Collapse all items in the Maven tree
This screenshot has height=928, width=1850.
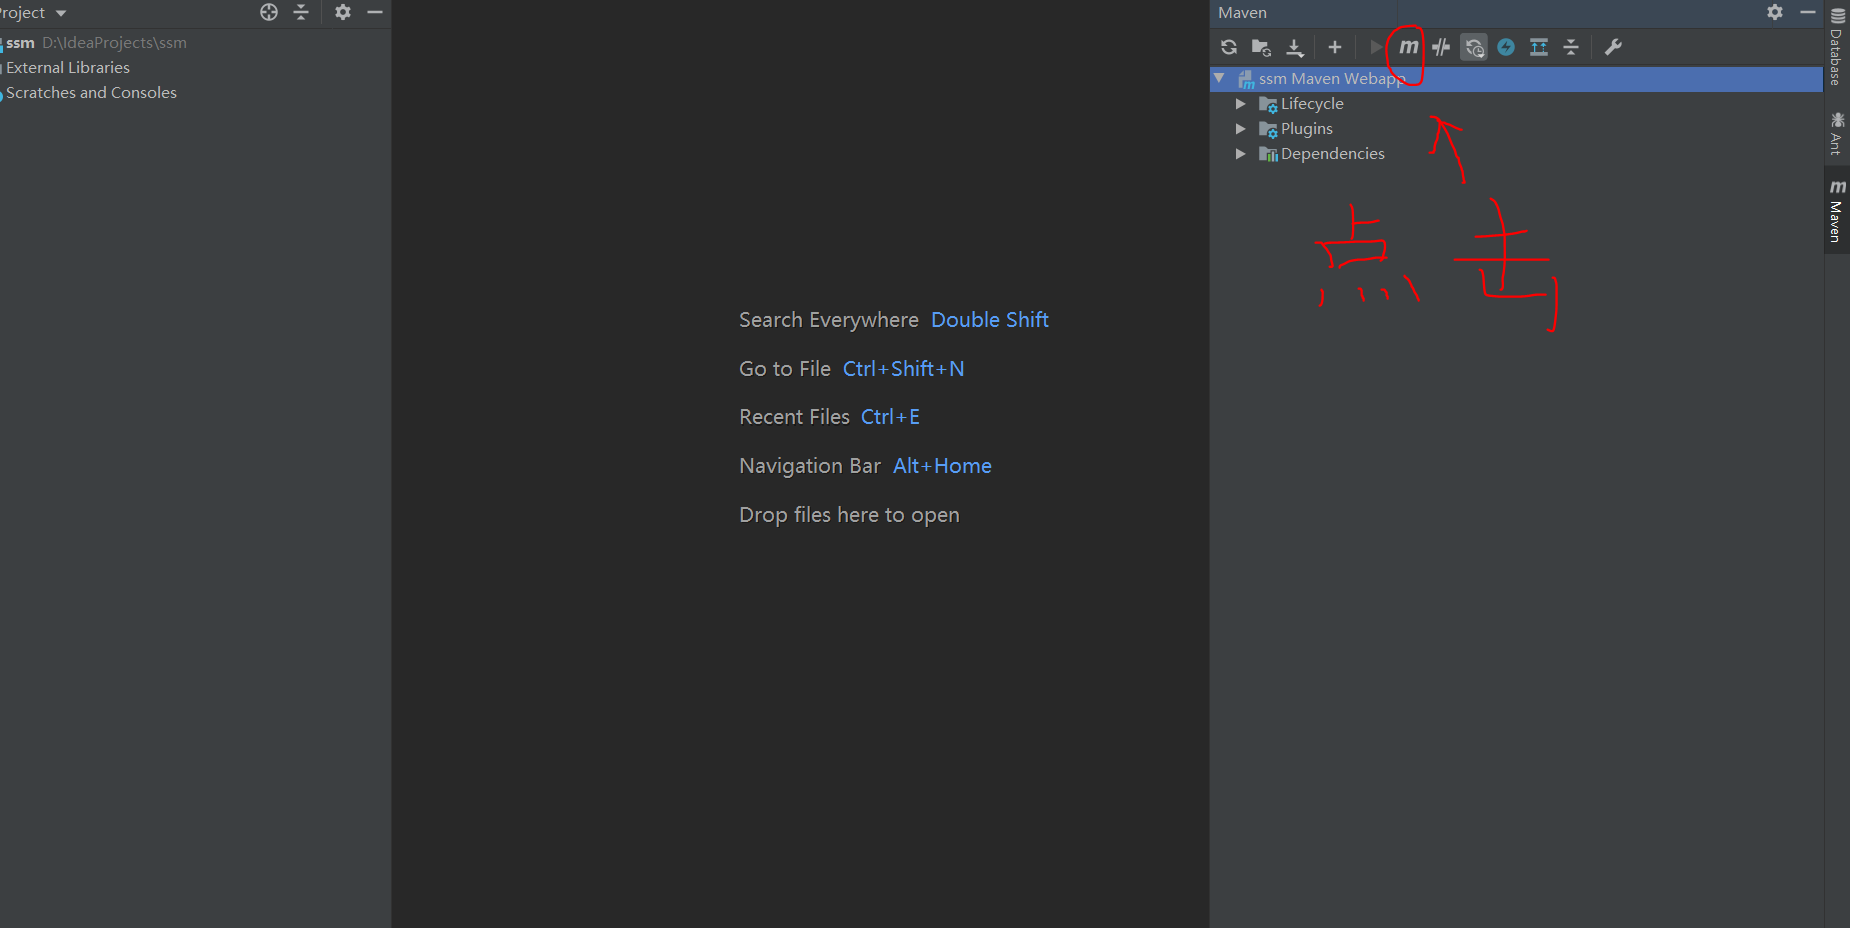tap(1572, 47)
